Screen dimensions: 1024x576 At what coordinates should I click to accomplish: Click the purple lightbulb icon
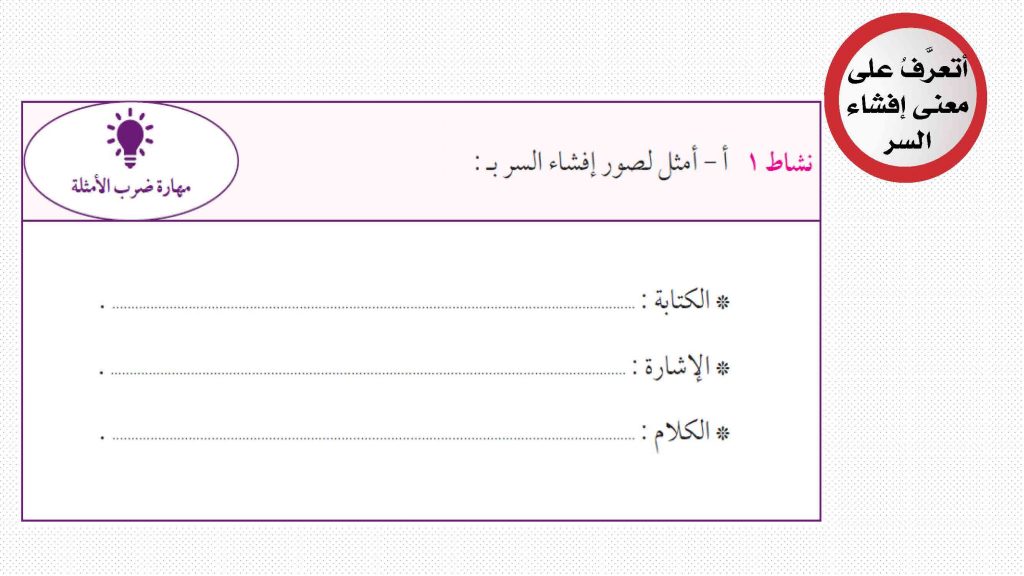click(131, 138)
